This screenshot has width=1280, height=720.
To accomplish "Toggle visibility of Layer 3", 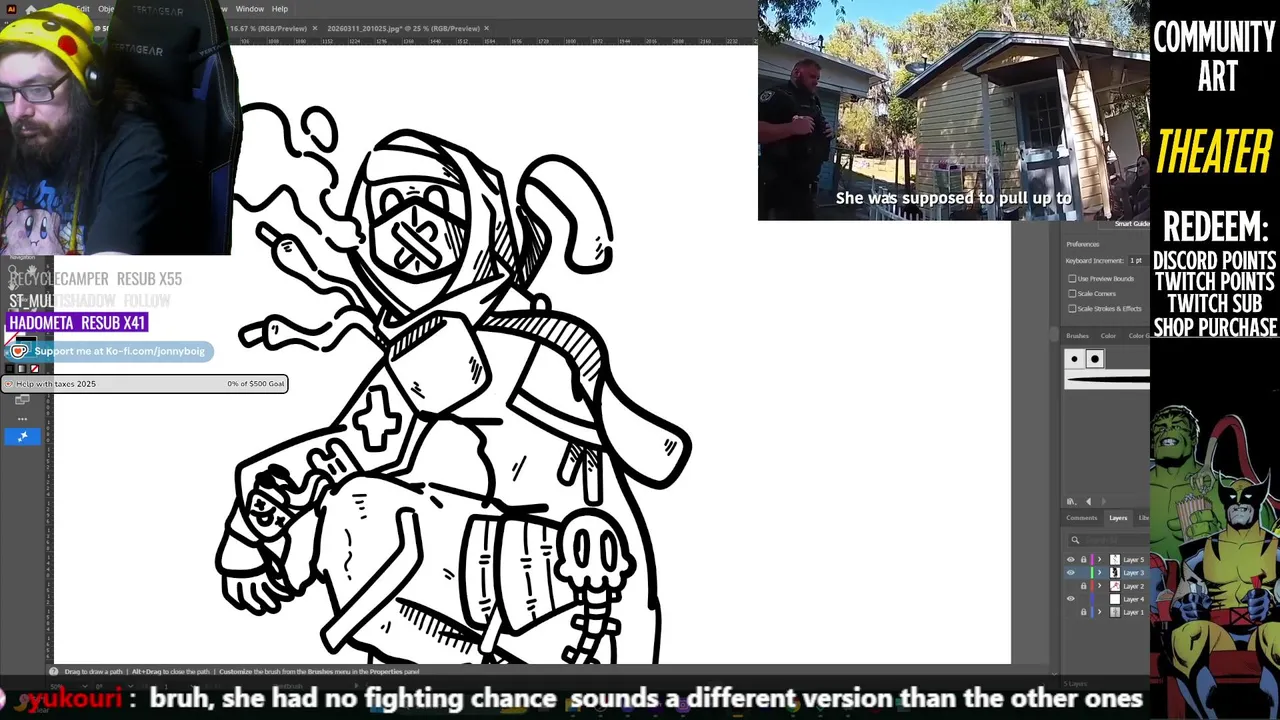I will click(x=1071, y=573).
